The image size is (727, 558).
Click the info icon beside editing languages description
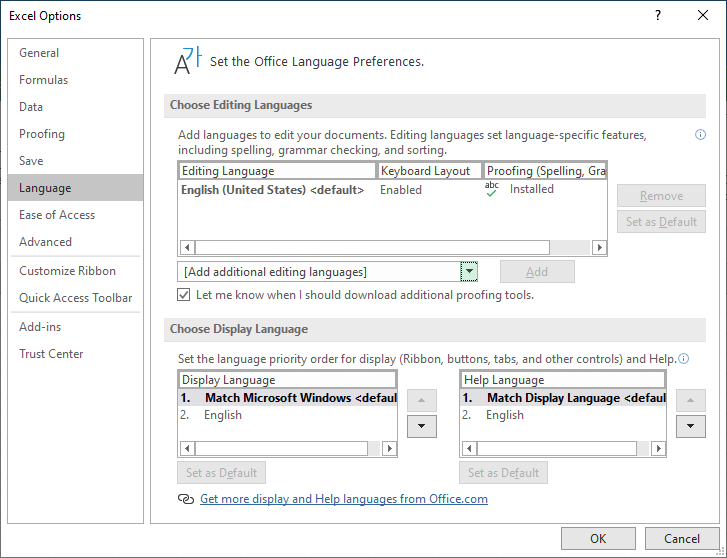pyautogui.click(x=700, y=135)
